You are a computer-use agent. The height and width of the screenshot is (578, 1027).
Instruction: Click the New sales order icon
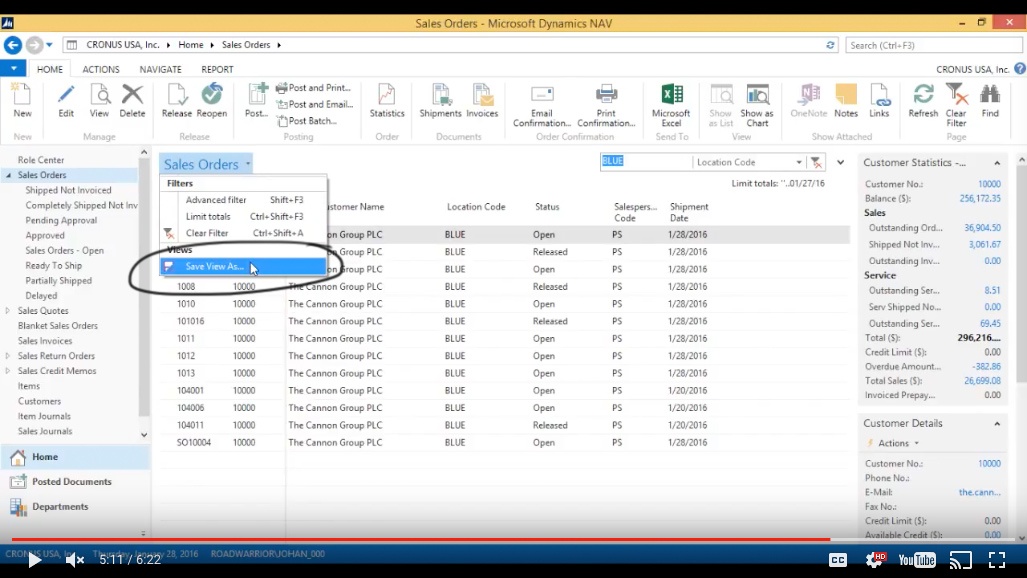22,100
